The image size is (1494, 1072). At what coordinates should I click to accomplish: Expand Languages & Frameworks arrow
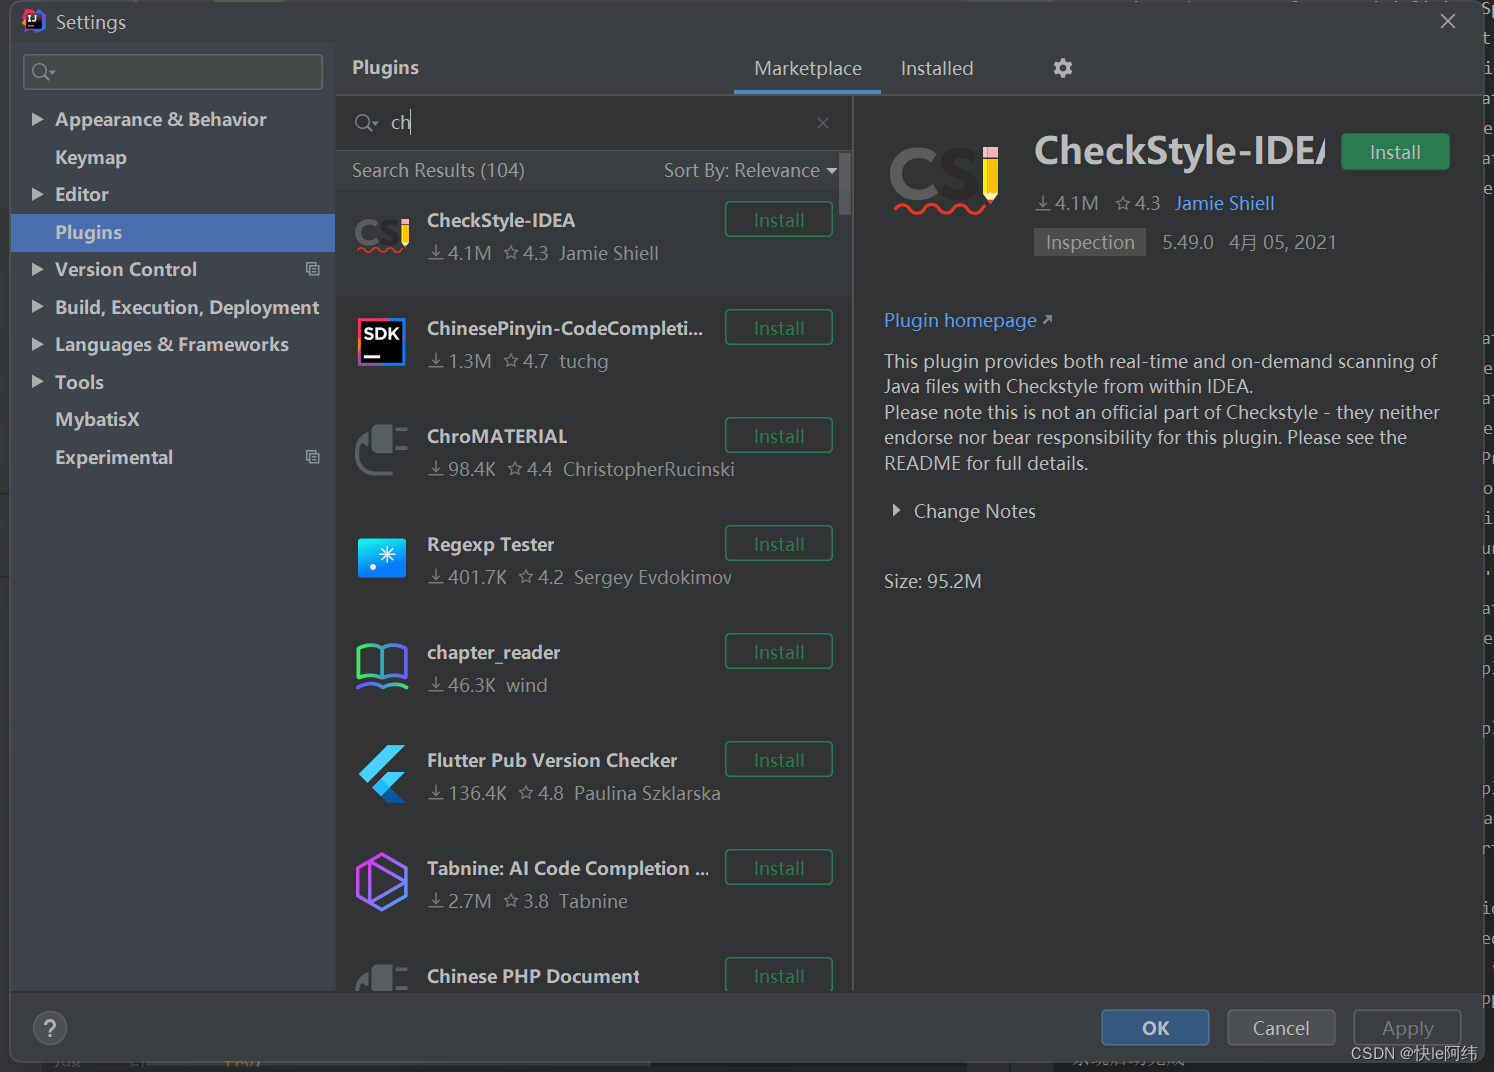click(37, 344)
